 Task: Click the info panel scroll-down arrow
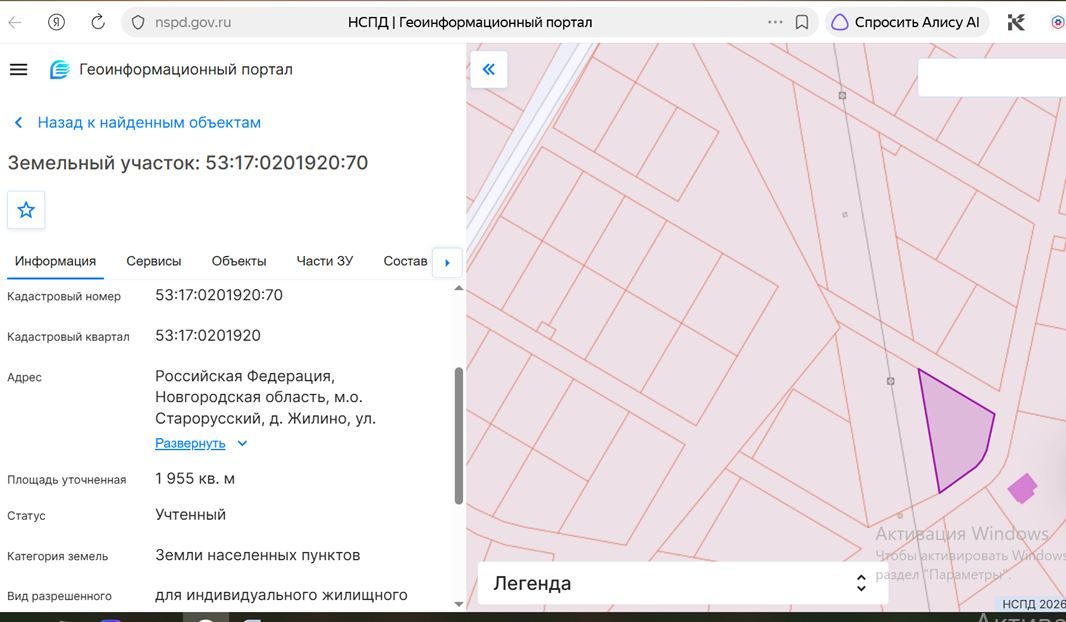[459, 604]
